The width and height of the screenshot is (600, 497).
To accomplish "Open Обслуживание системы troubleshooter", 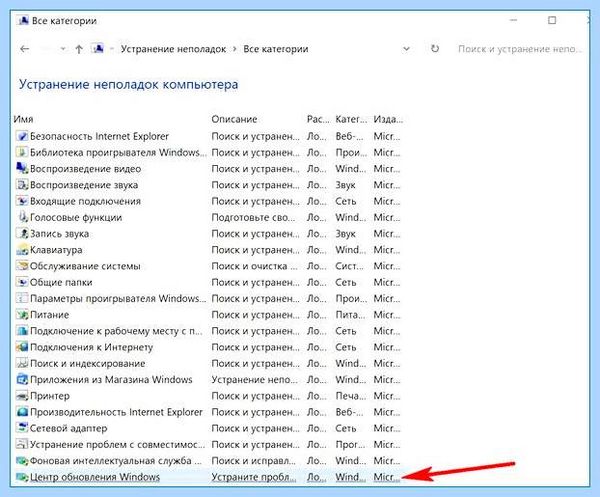I will pyautogui.click(x=85, y=266).
